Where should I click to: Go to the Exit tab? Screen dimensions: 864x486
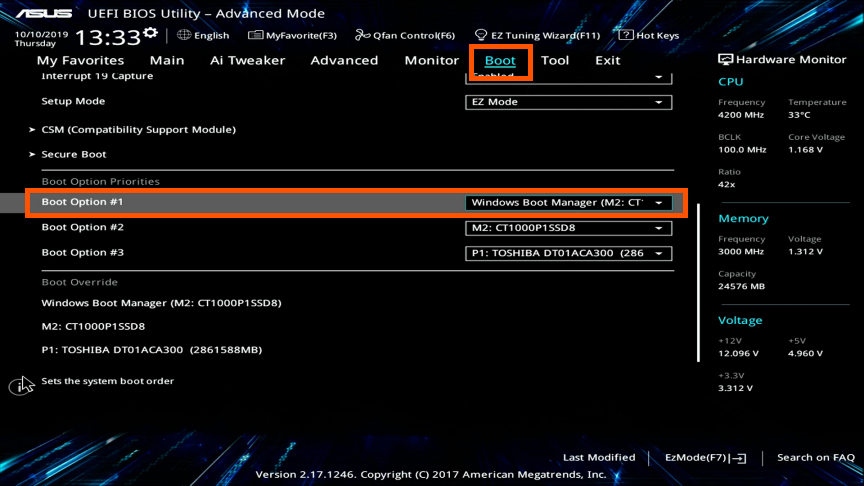coord(607,61)
